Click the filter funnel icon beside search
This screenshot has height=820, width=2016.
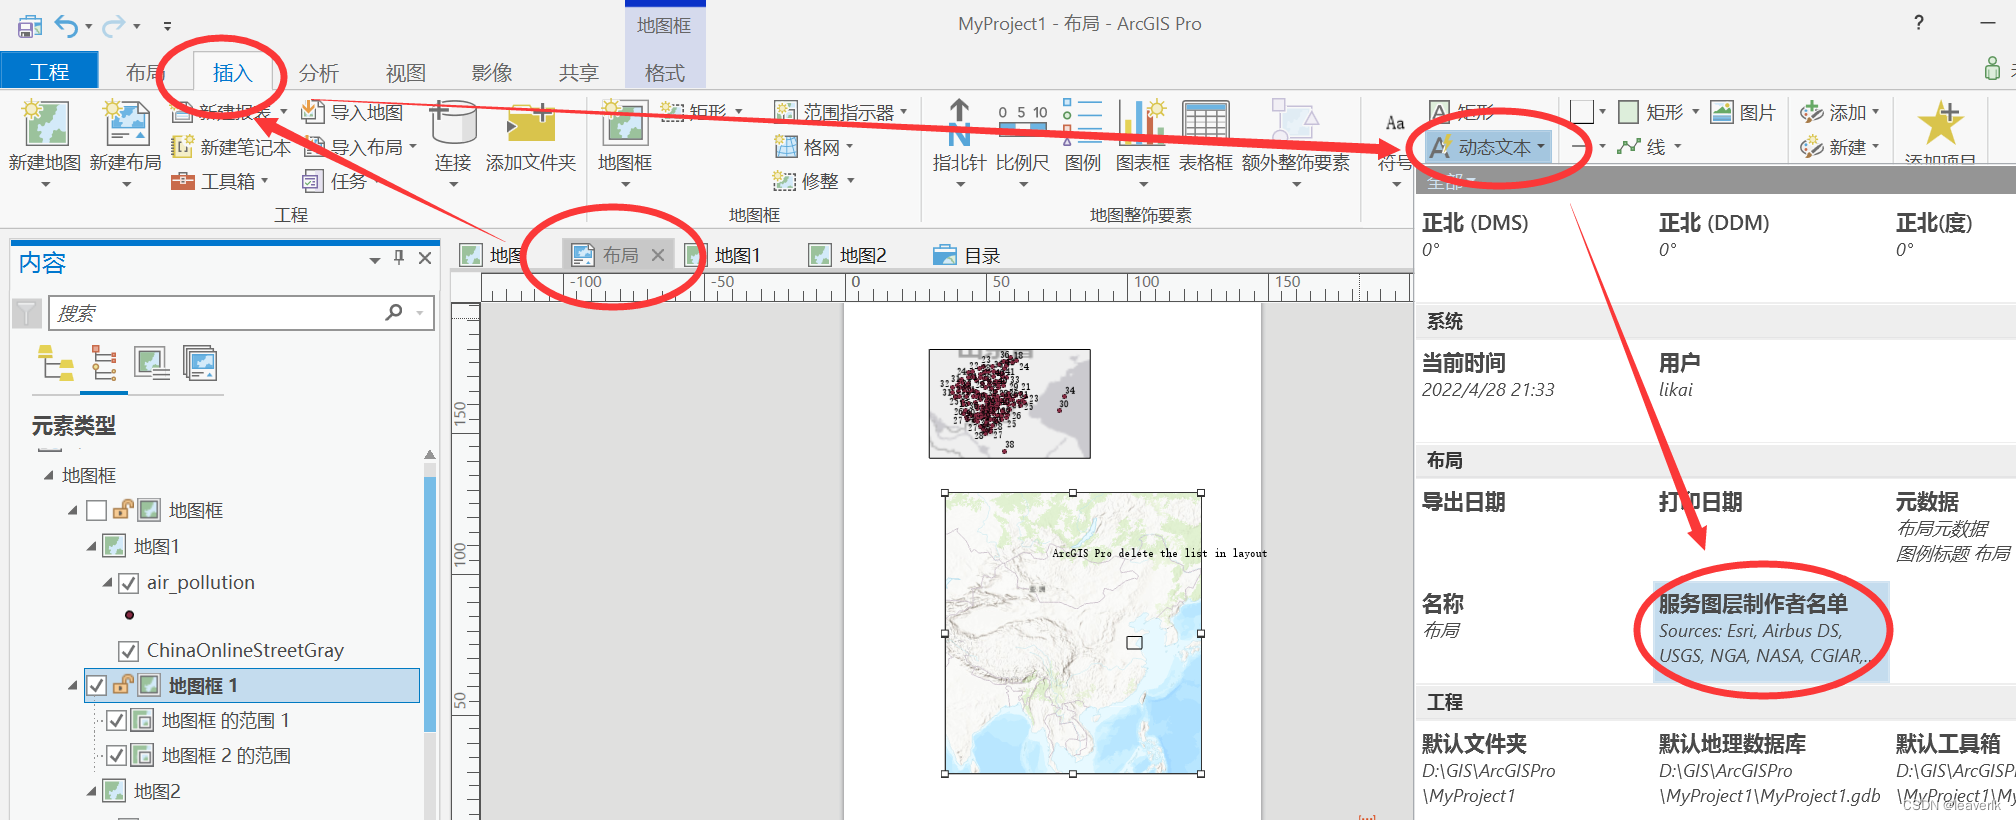(x=27, y=313)
